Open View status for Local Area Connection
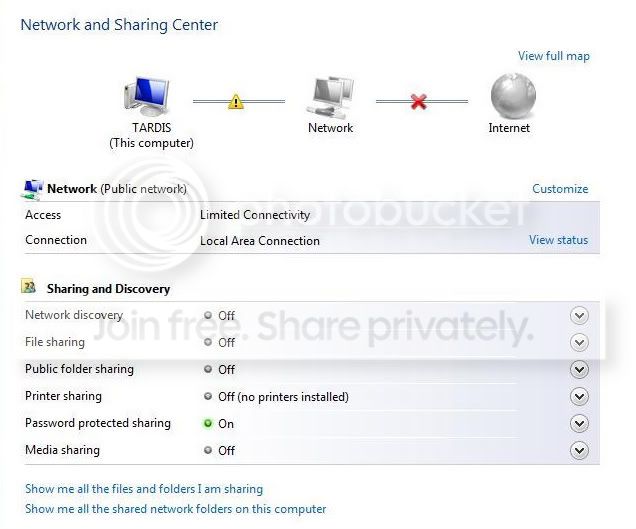The width and height of the screenshot is (636, 529). tap(559, 240)
